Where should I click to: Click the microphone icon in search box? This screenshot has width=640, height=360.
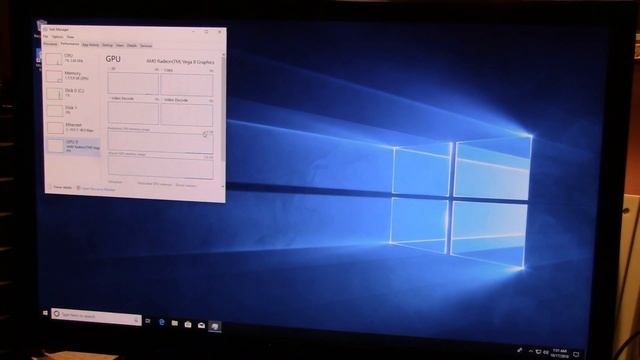coord(136,320)
